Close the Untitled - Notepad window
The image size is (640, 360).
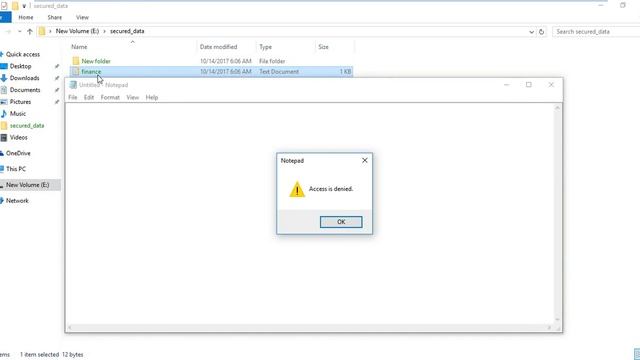coord(551,84)
